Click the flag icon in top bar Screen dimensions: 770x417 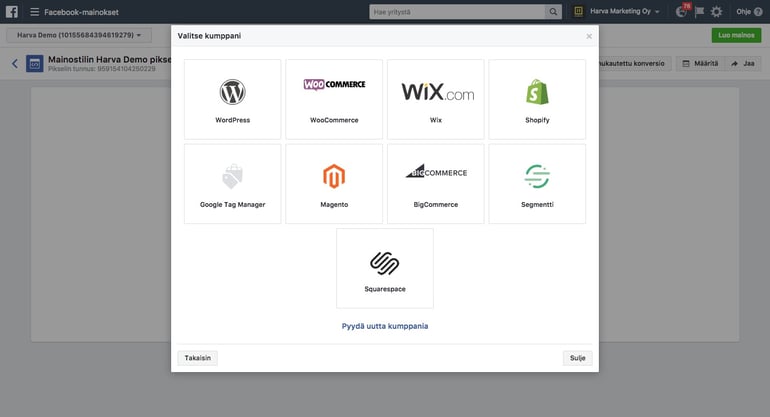click(699, 11)
